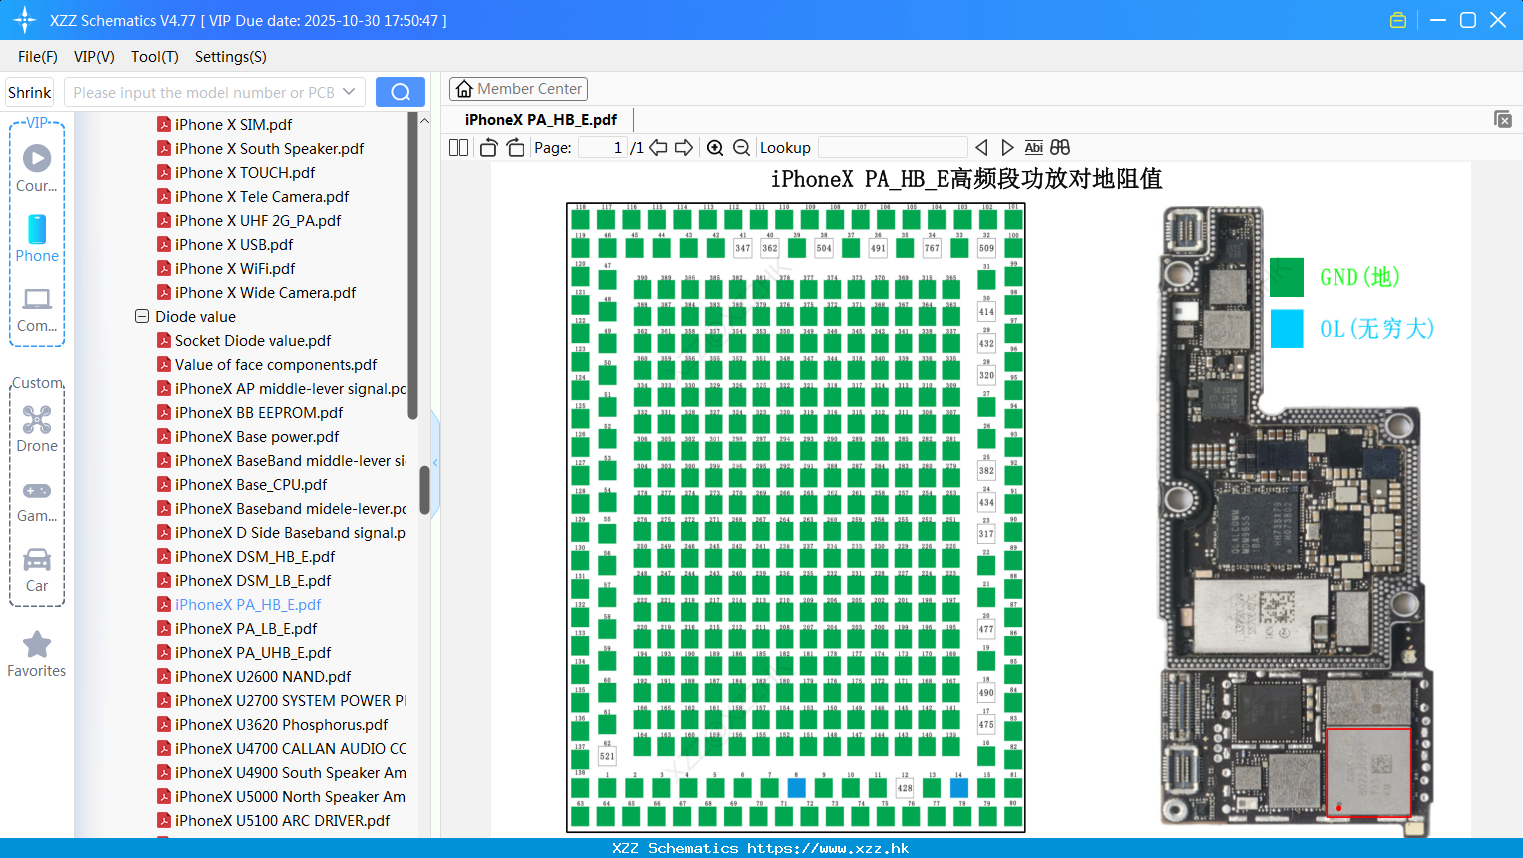Click the zoom in magnifier icon
1523x858 pixels.
[715, 148]
